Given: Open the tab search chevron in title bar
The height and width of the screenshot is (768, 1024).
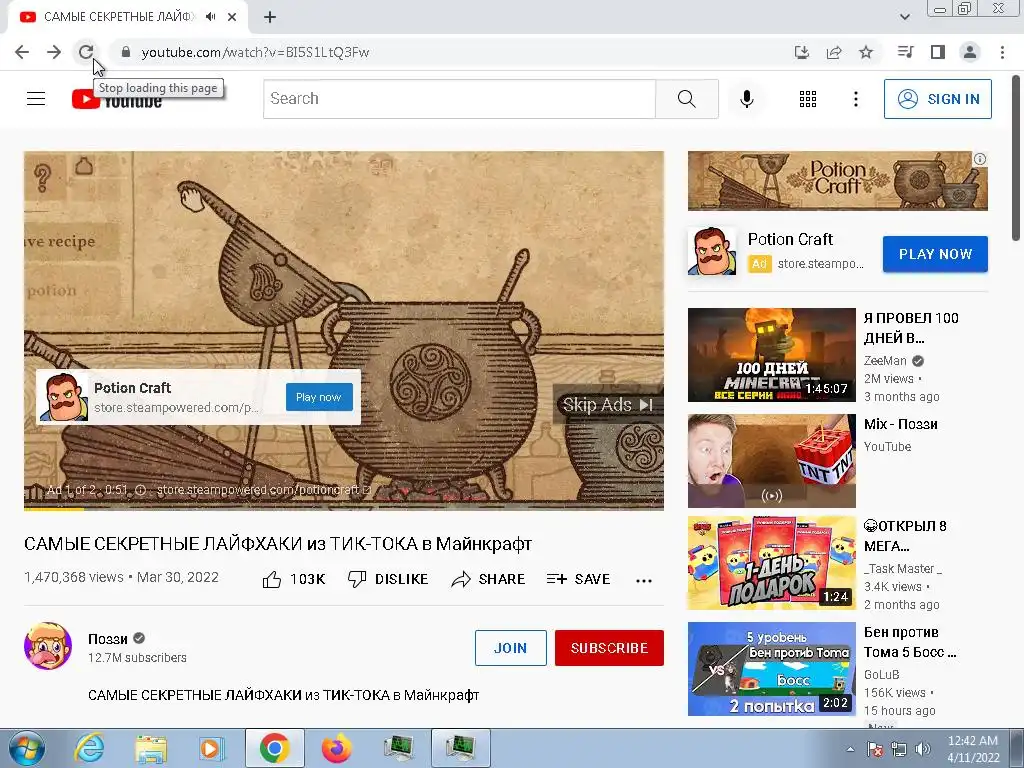Looking at the screenshot, I should [x=905, y=17].
